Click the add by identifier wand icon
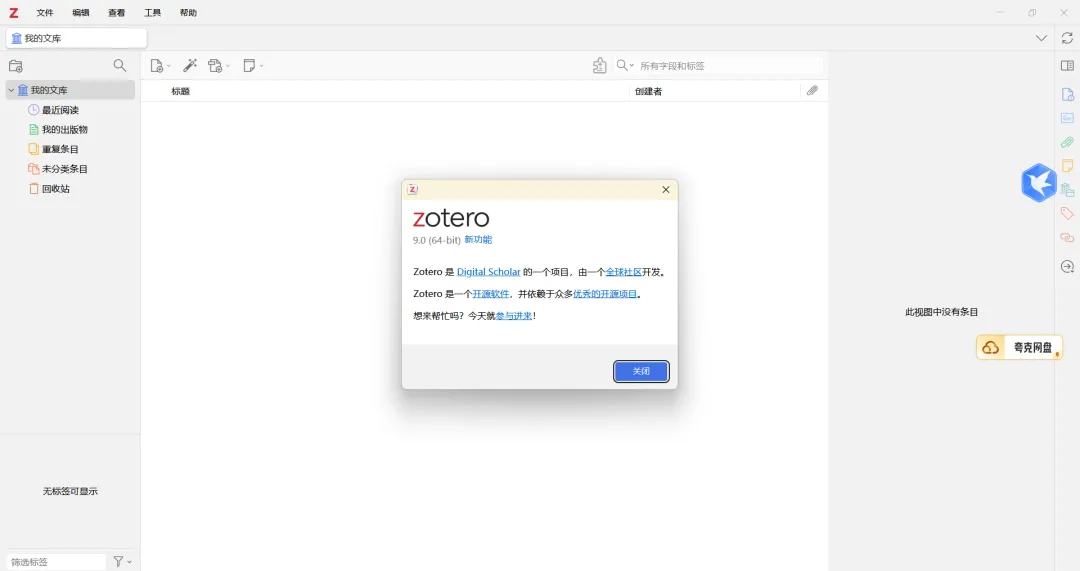 pos(189,65)
